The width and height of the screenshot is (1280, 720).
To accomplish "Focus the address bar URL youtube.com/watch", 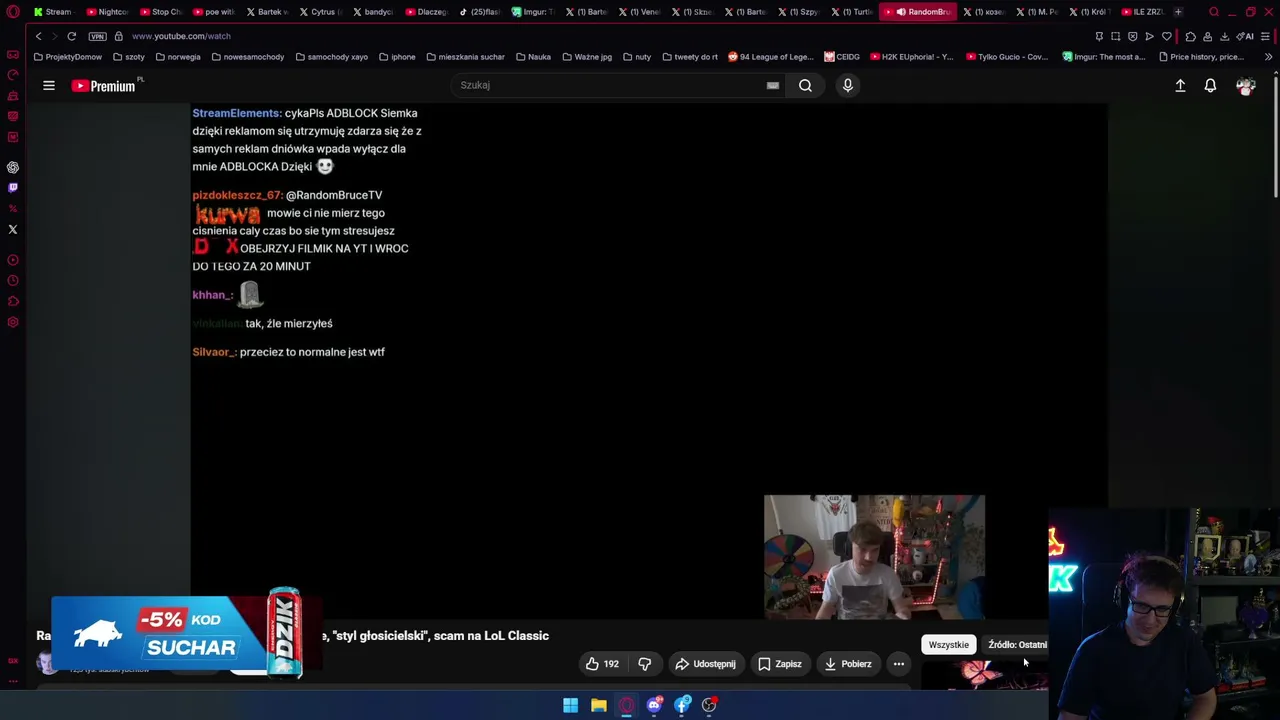I will tap(181, 36).
